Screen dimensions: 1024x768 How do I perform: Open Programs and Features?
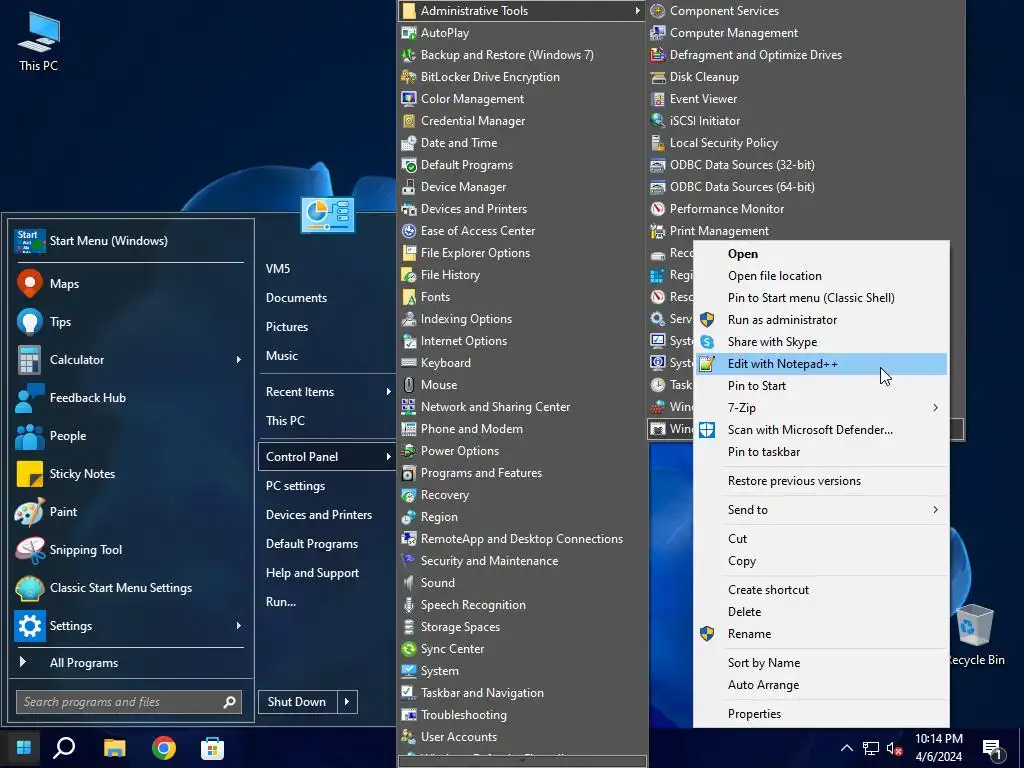(x=521, y=473)
